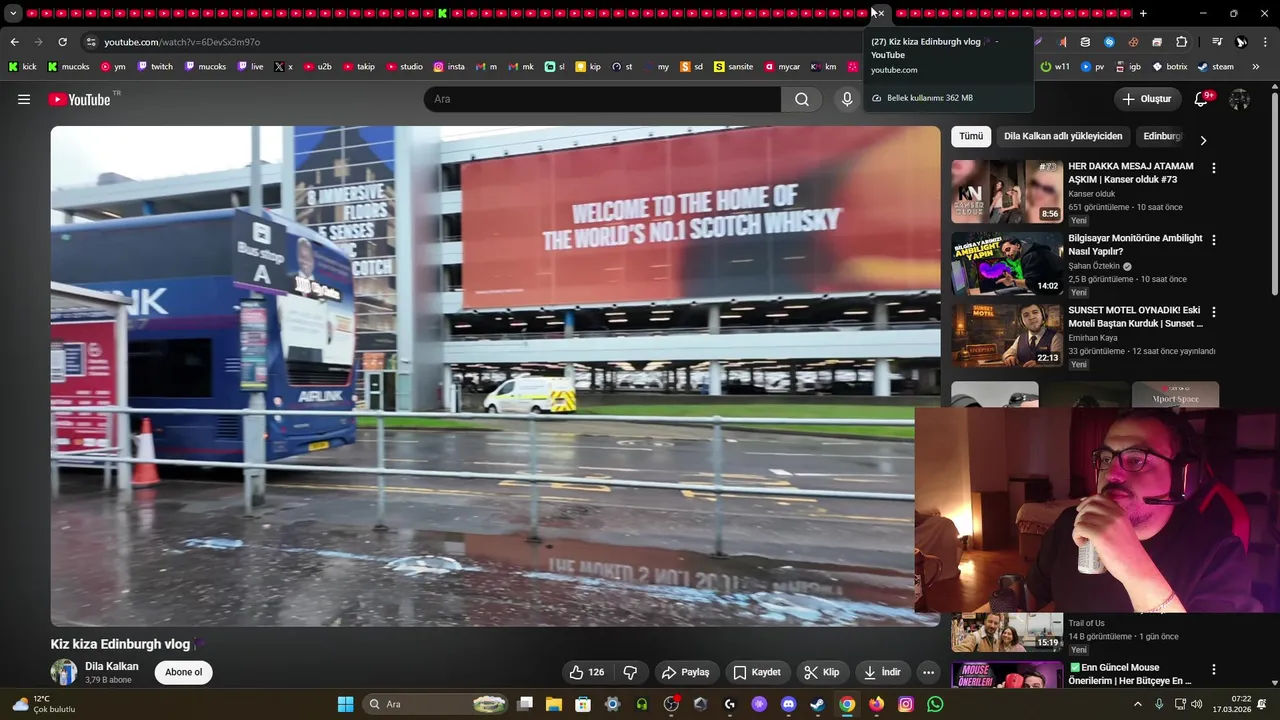
Task: Open the Kanser olduk #73 thumbnail
Action: pyautogui.click(x=1007, y=191)
